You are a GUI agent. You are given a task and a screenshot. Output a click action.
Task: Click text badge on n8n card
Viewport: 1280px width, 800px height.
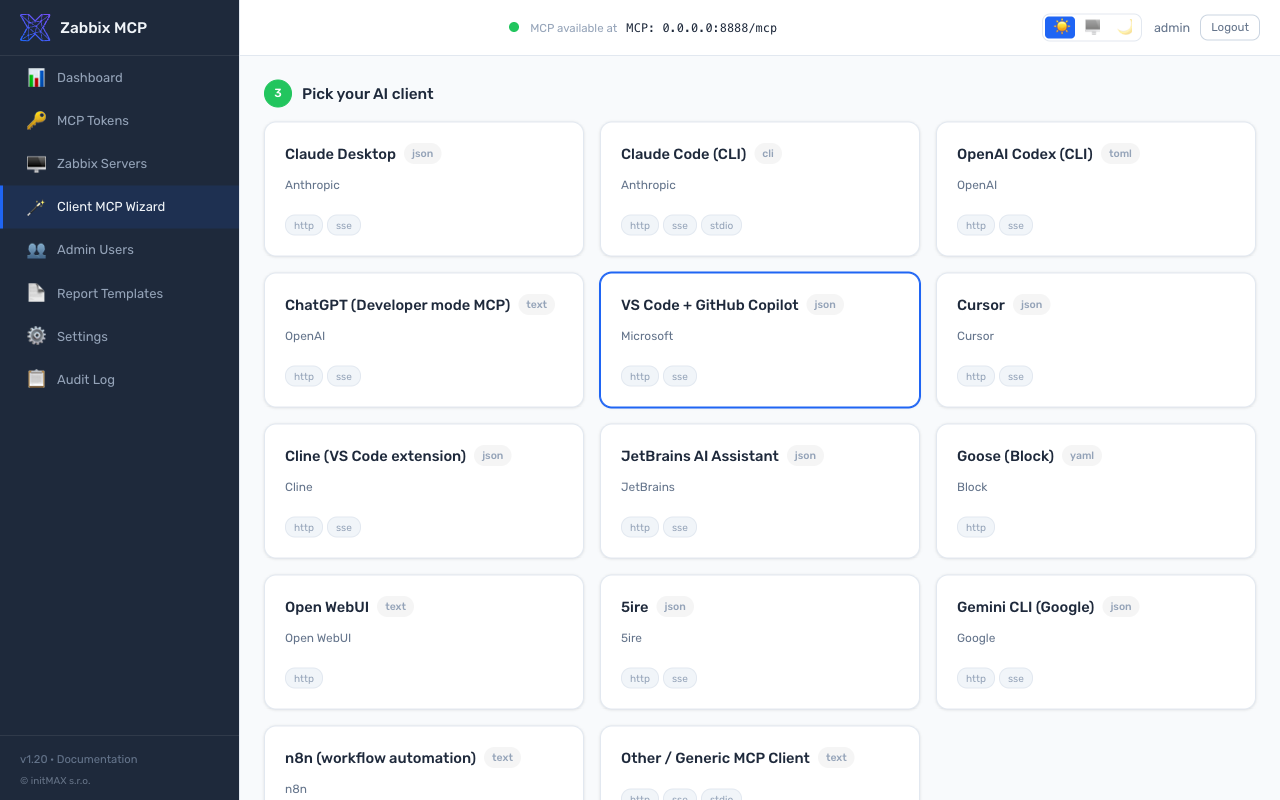tap(503, 758)
